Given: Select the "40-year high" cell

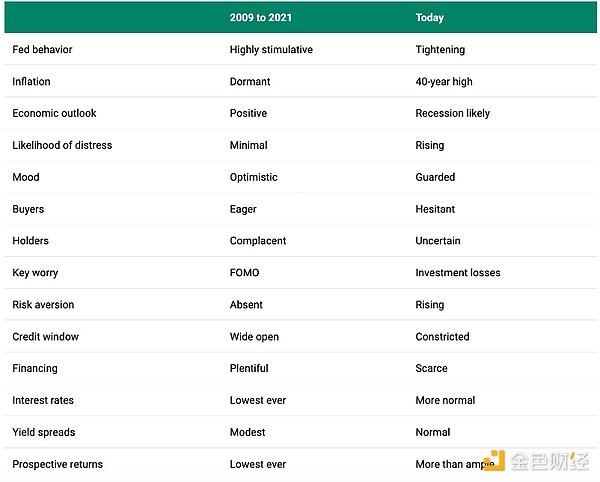Looking at the screenshot, I should click(x=446, y=81).
